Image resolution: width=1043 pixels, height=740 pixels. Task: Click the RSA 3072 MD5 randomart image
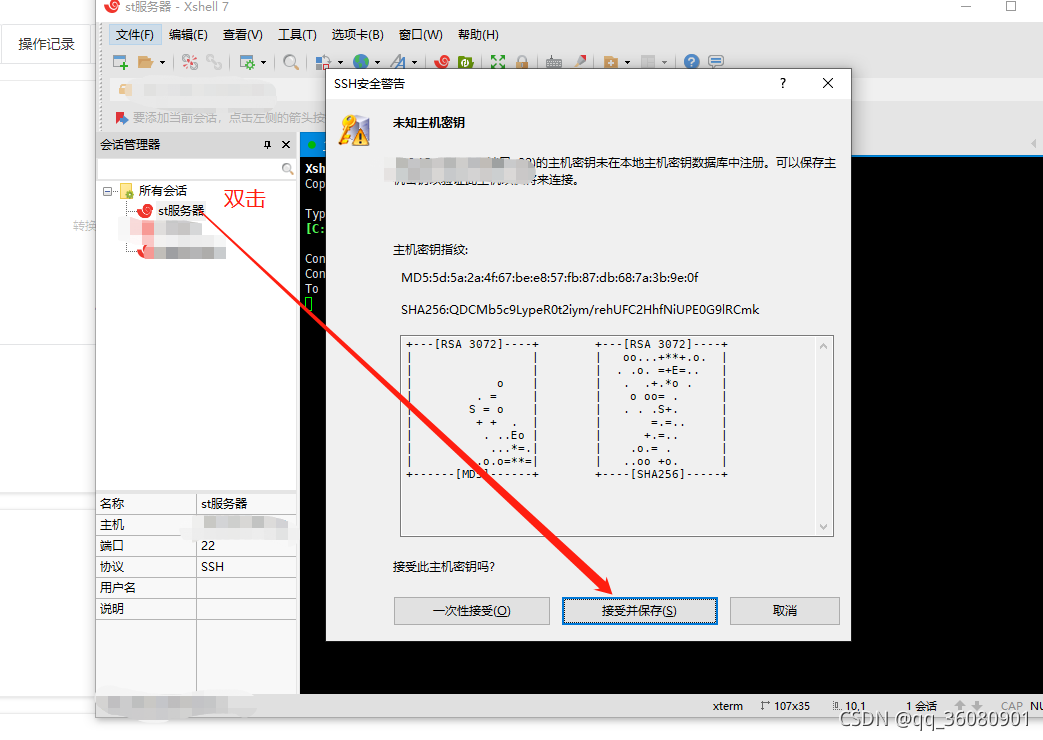point(472,409)
